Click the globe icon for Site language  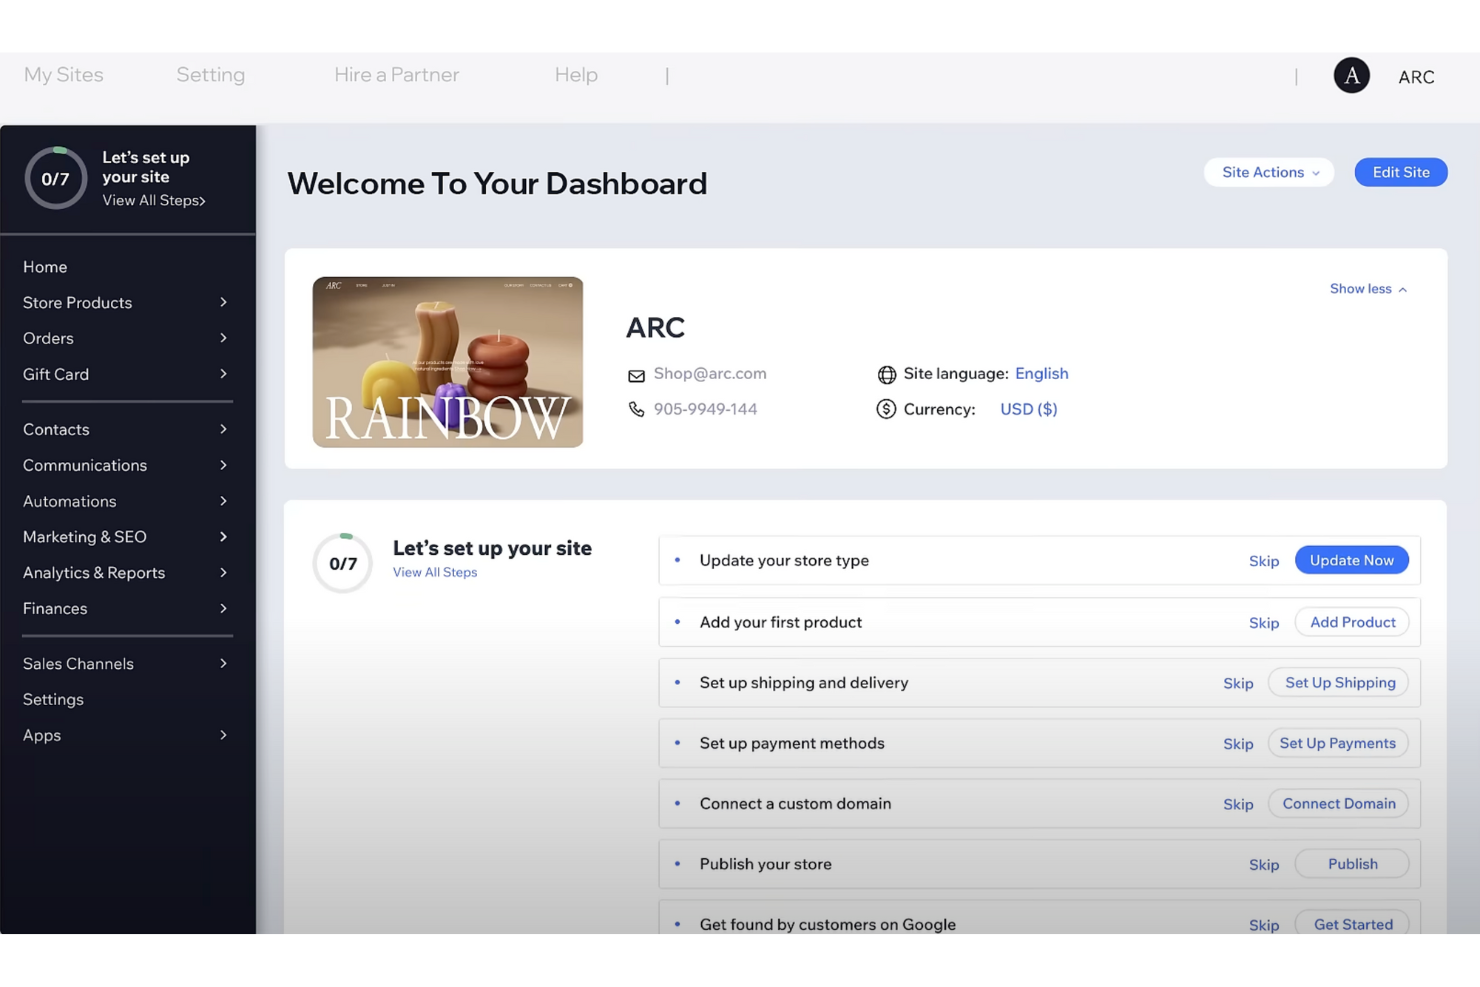[x=888, y=374]
